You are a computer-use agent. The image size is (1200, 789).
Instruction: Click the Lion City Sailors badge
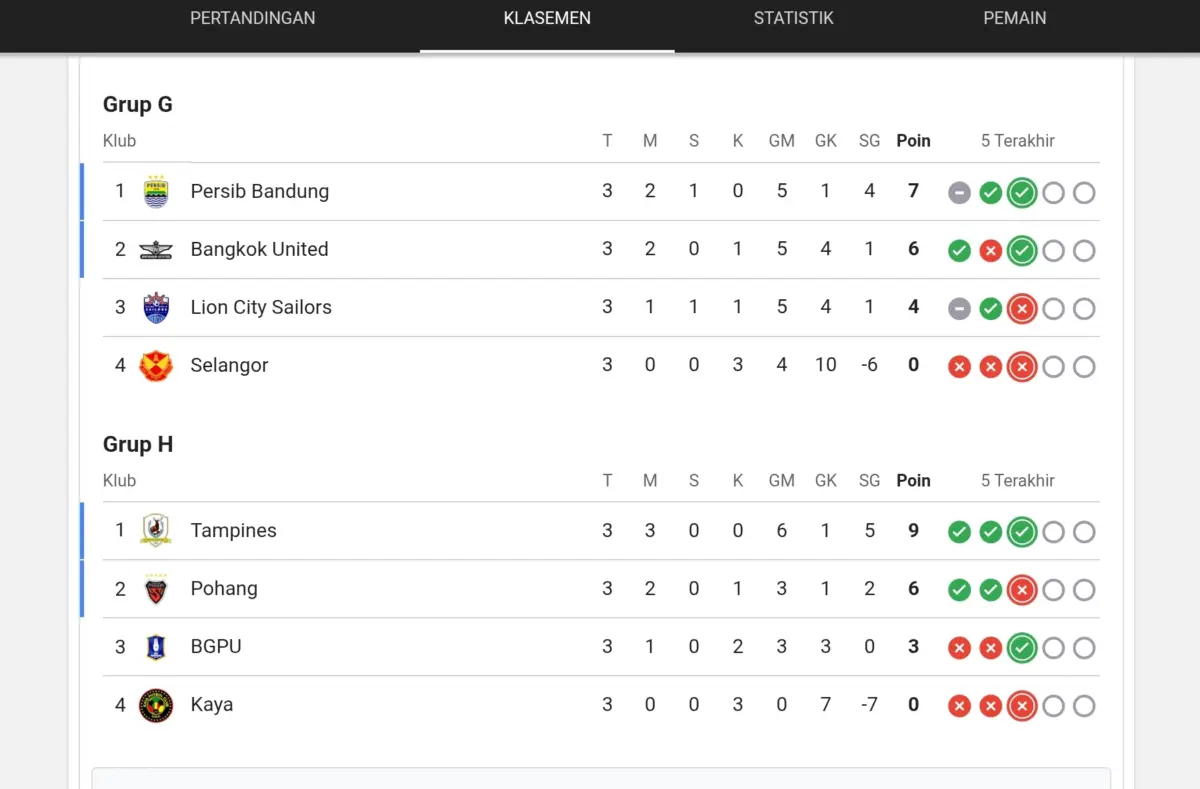(x=155, y=307)
